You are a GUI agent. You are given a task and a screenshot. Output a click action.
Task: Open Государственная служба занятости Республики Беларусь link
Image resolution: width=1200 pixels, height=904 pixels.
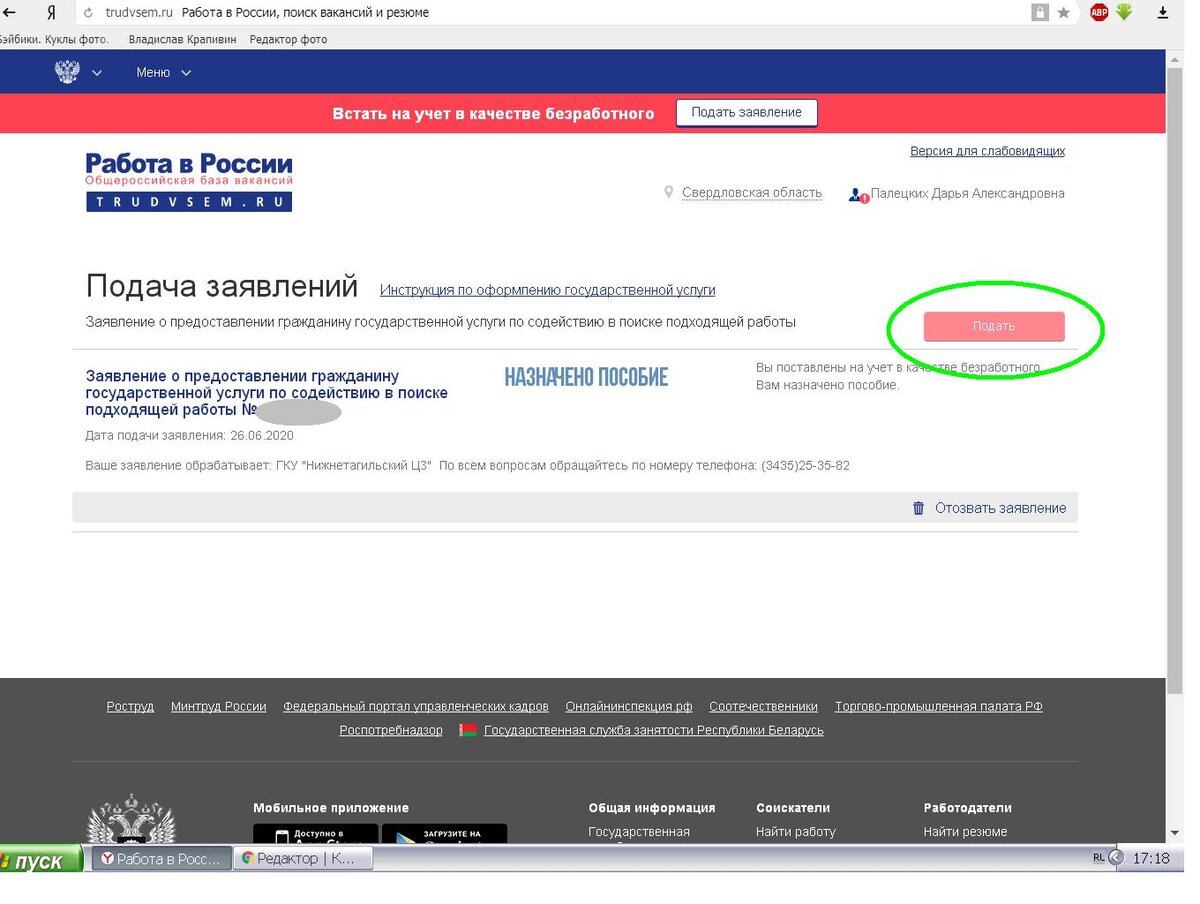pyautogui.click(x=654, y=730)
